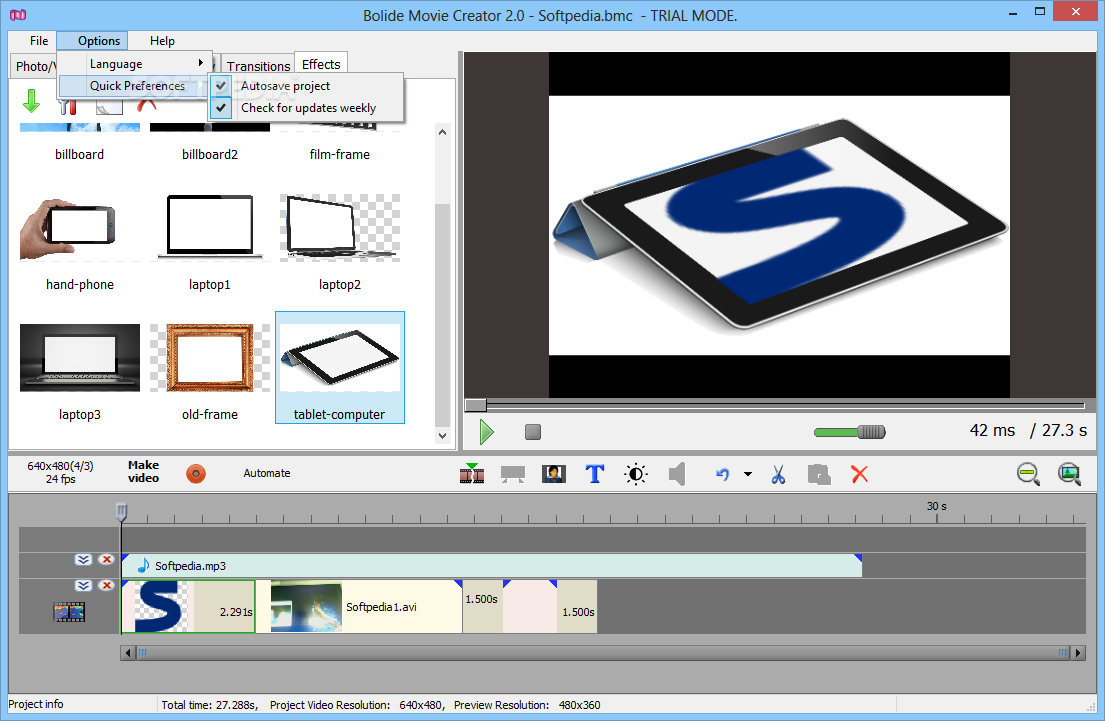Screen dimensions: 1105x721
Task: Open brightness and contrast adjustment icon
Action: [636, 474]
